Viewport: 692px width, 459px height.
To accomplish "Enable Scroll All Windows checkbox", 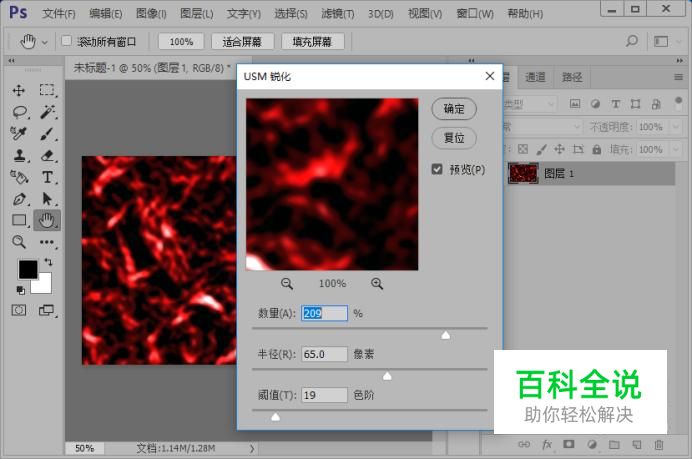I will click(66, 41).
